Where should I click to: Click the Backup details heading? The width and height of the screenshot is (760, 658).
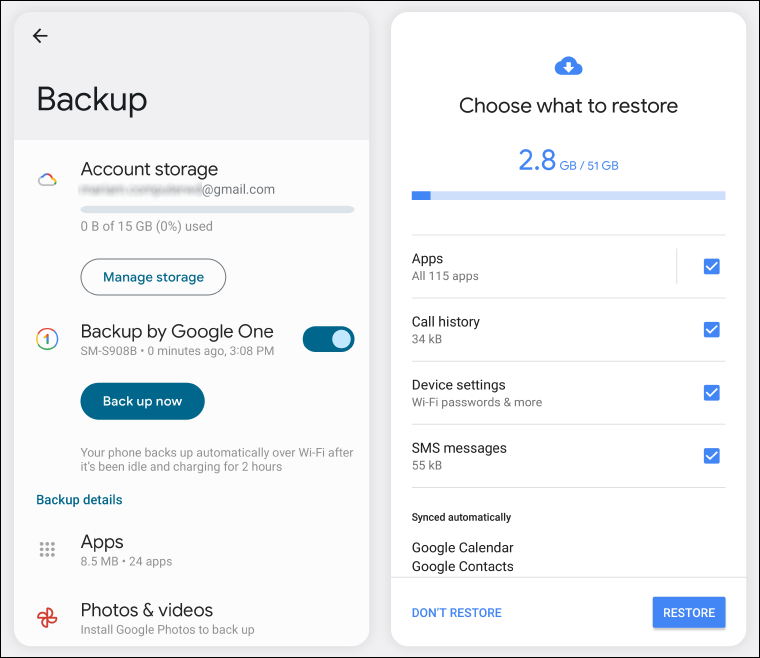[79, 500]
